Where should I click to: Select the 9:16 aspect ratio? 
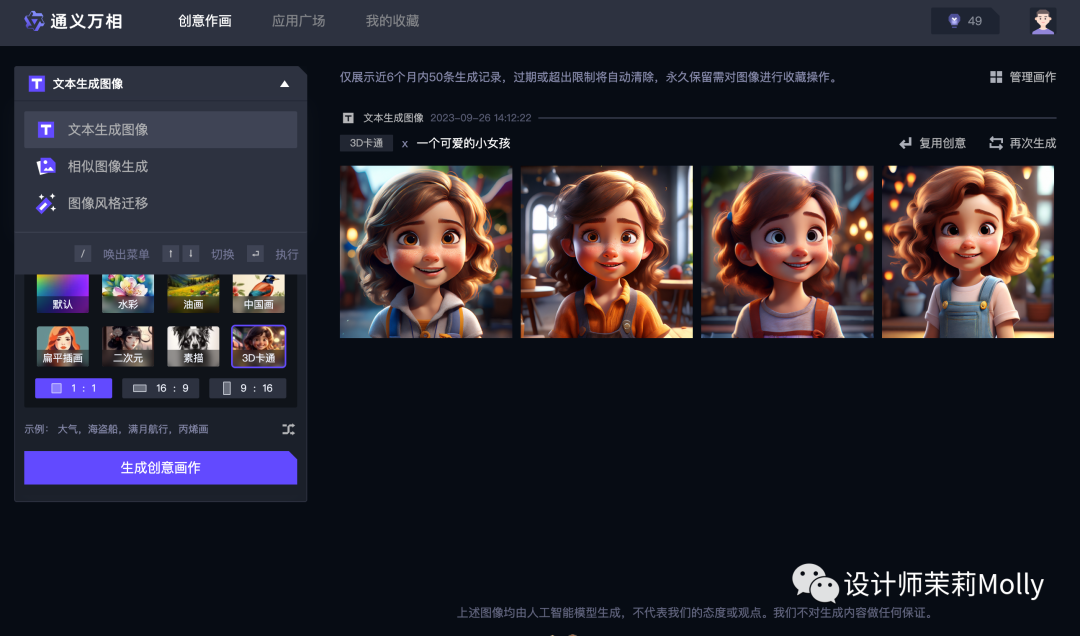pyautogui.click(x=247, y=387)
